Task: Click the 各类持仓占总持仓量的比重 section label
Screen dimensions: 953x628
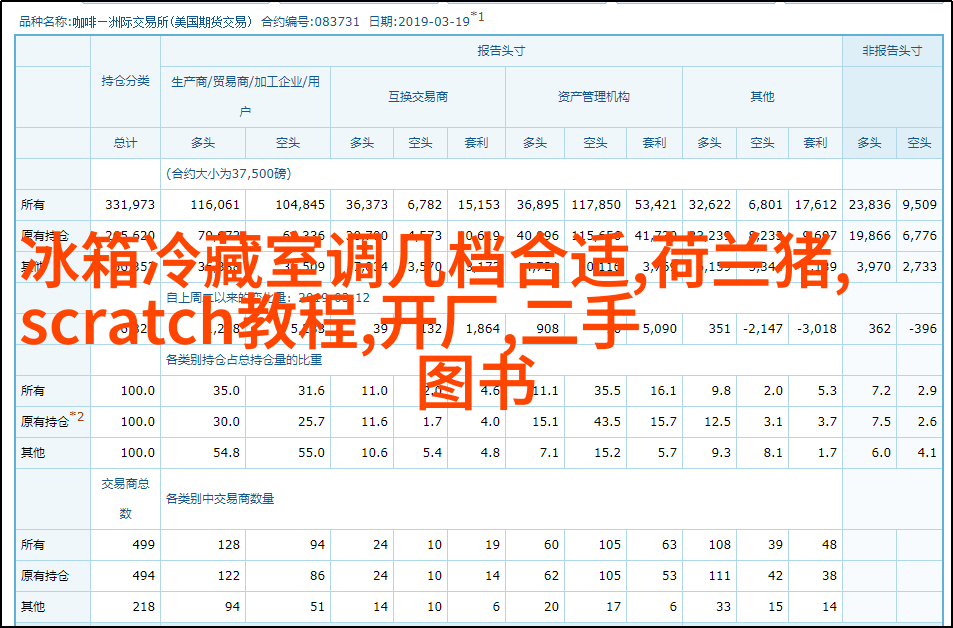Action: coord(244,359)
